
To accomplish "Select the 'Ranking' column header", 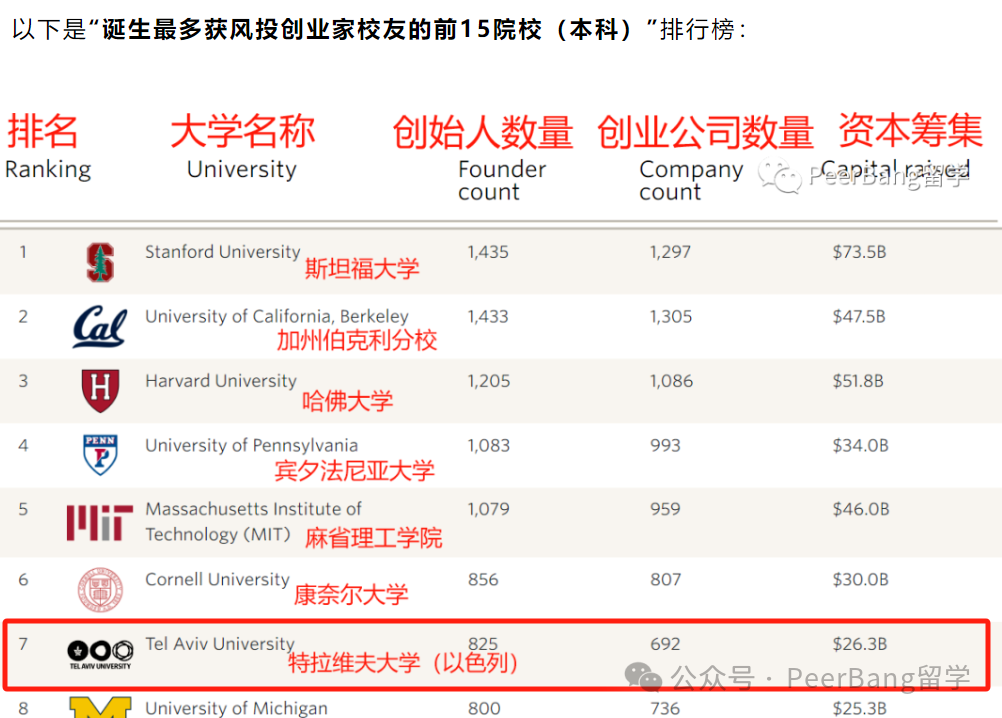I will tap(48, 169).
